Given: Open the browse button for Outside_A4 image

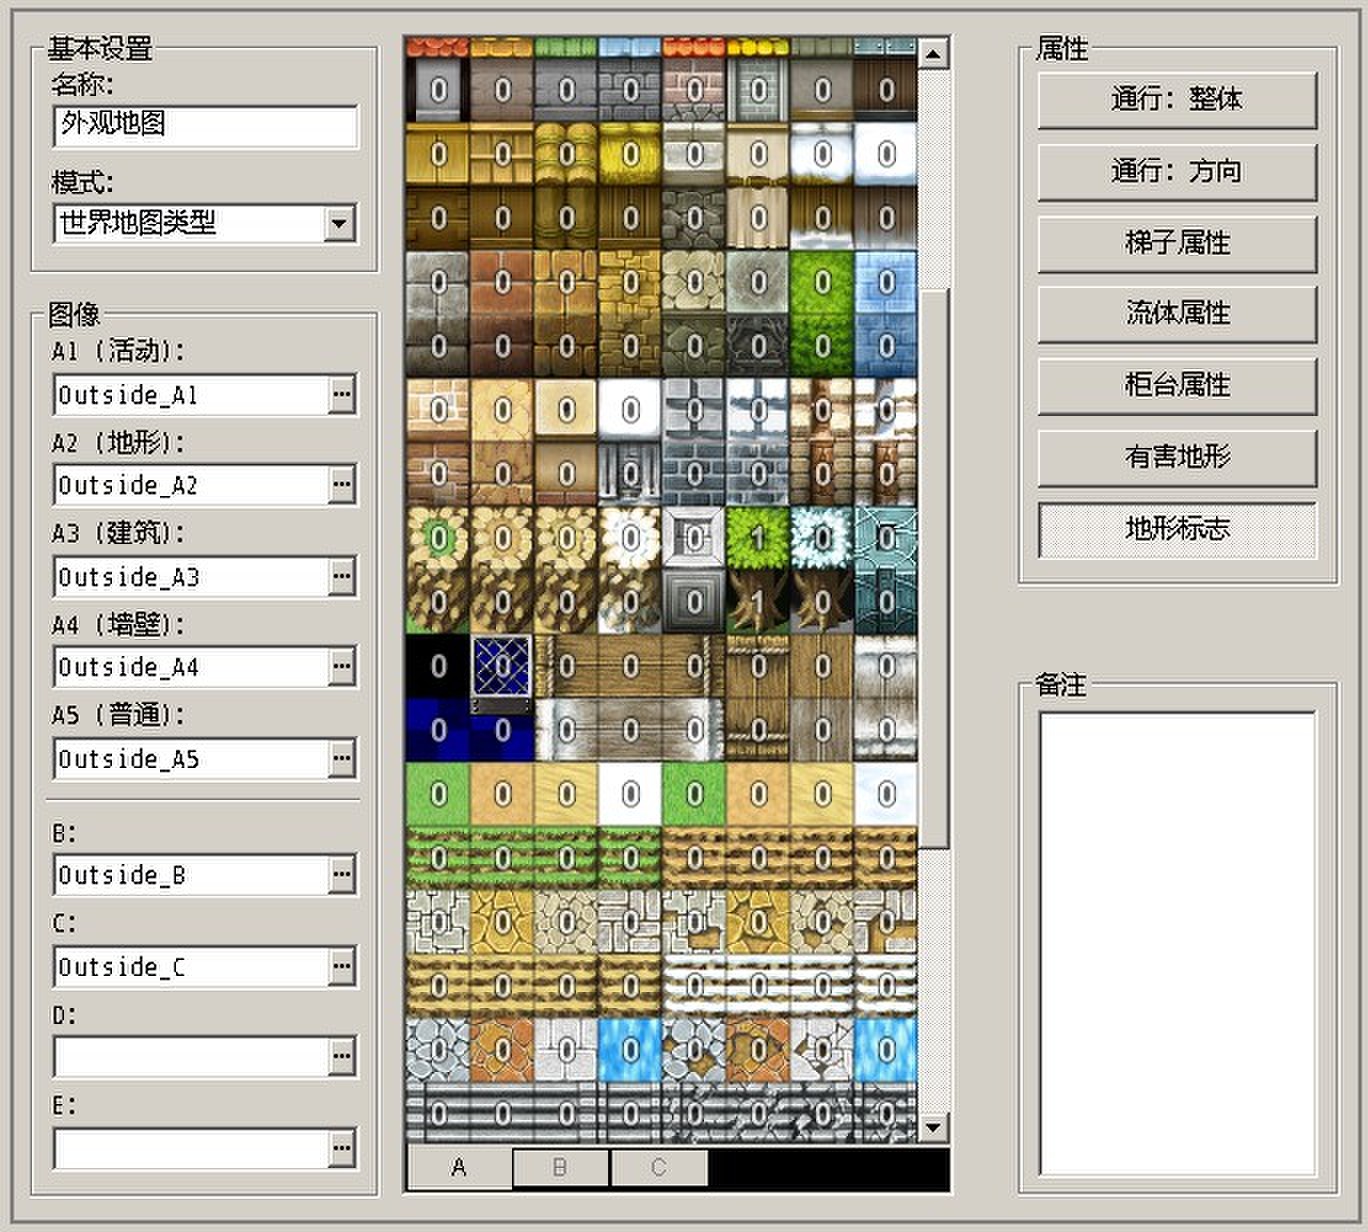Looking at the screenshot, I should (x=342, y=667).
